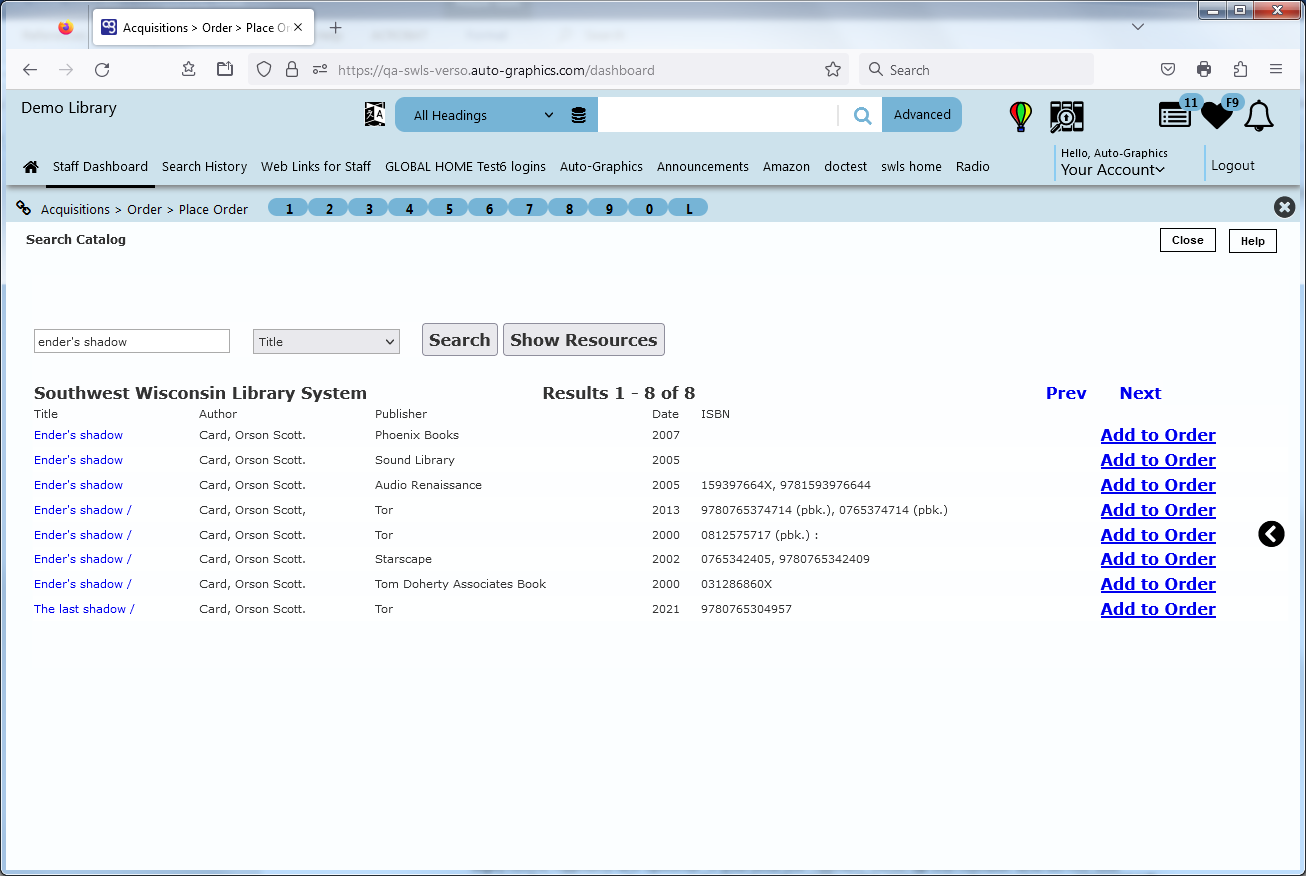The height and width of the screenshot is (876, 1306).
Task: Print the page via printer icon
Action: (1204, 69)
